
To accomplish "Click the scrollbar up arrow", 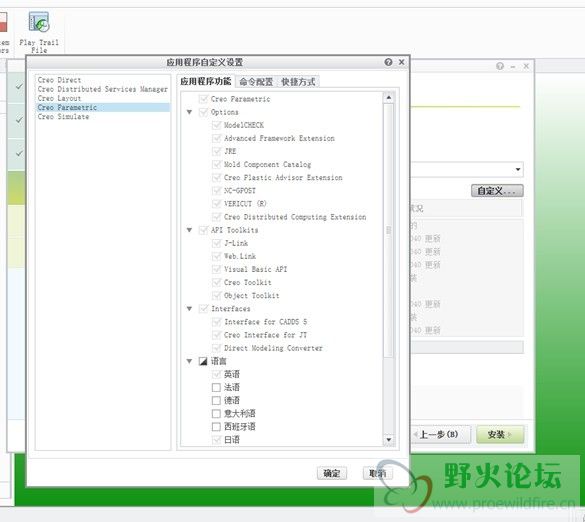I will coord(388,98).
